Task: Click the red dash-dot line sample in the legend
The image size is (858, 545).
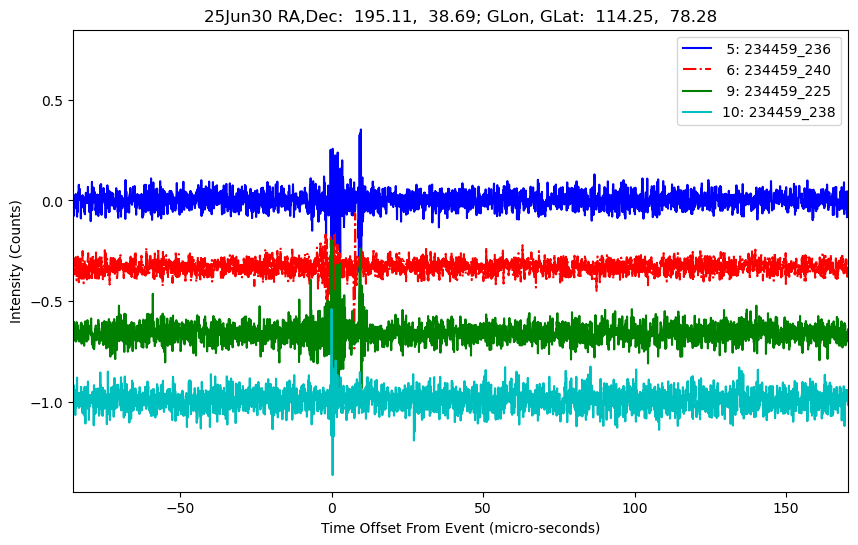Action: point(697,69)
